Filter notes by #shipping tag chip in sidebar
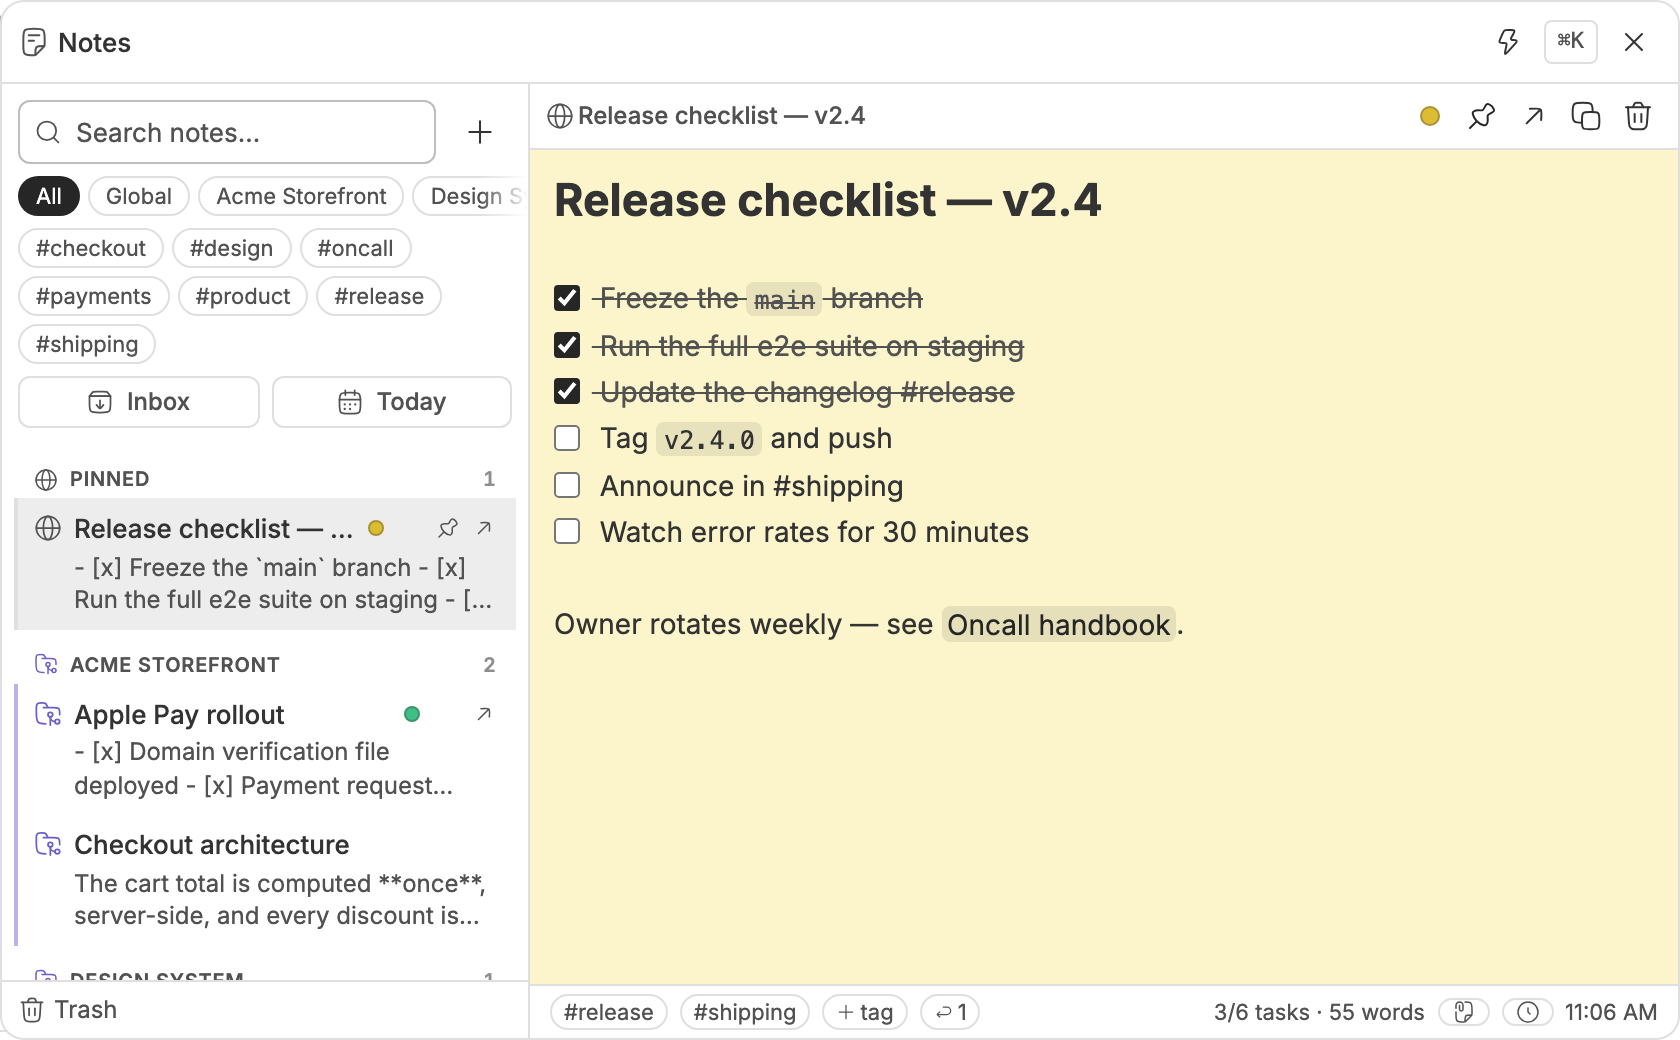 click(87, 344)
